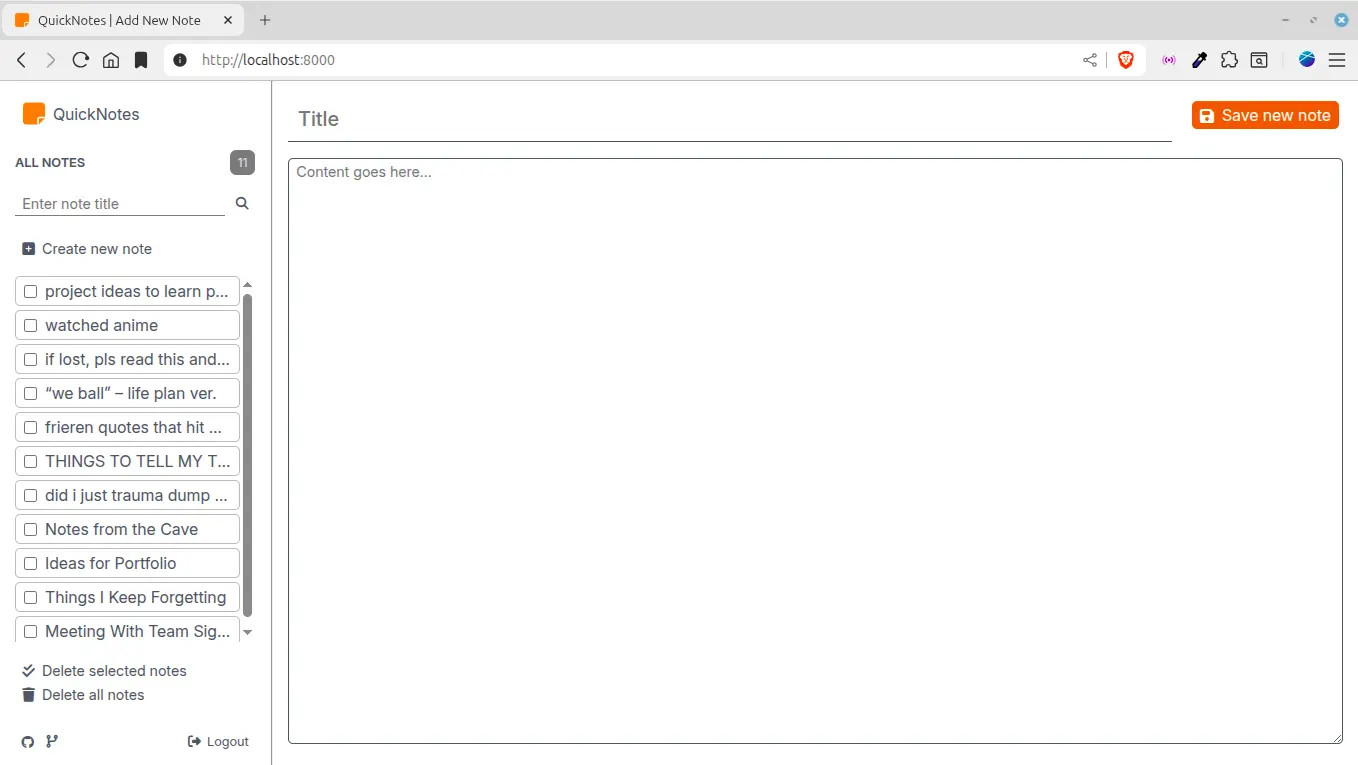Switch to the QuickNotes browser tab
This screenshot has height=765, width=1358.
(120, 19)
